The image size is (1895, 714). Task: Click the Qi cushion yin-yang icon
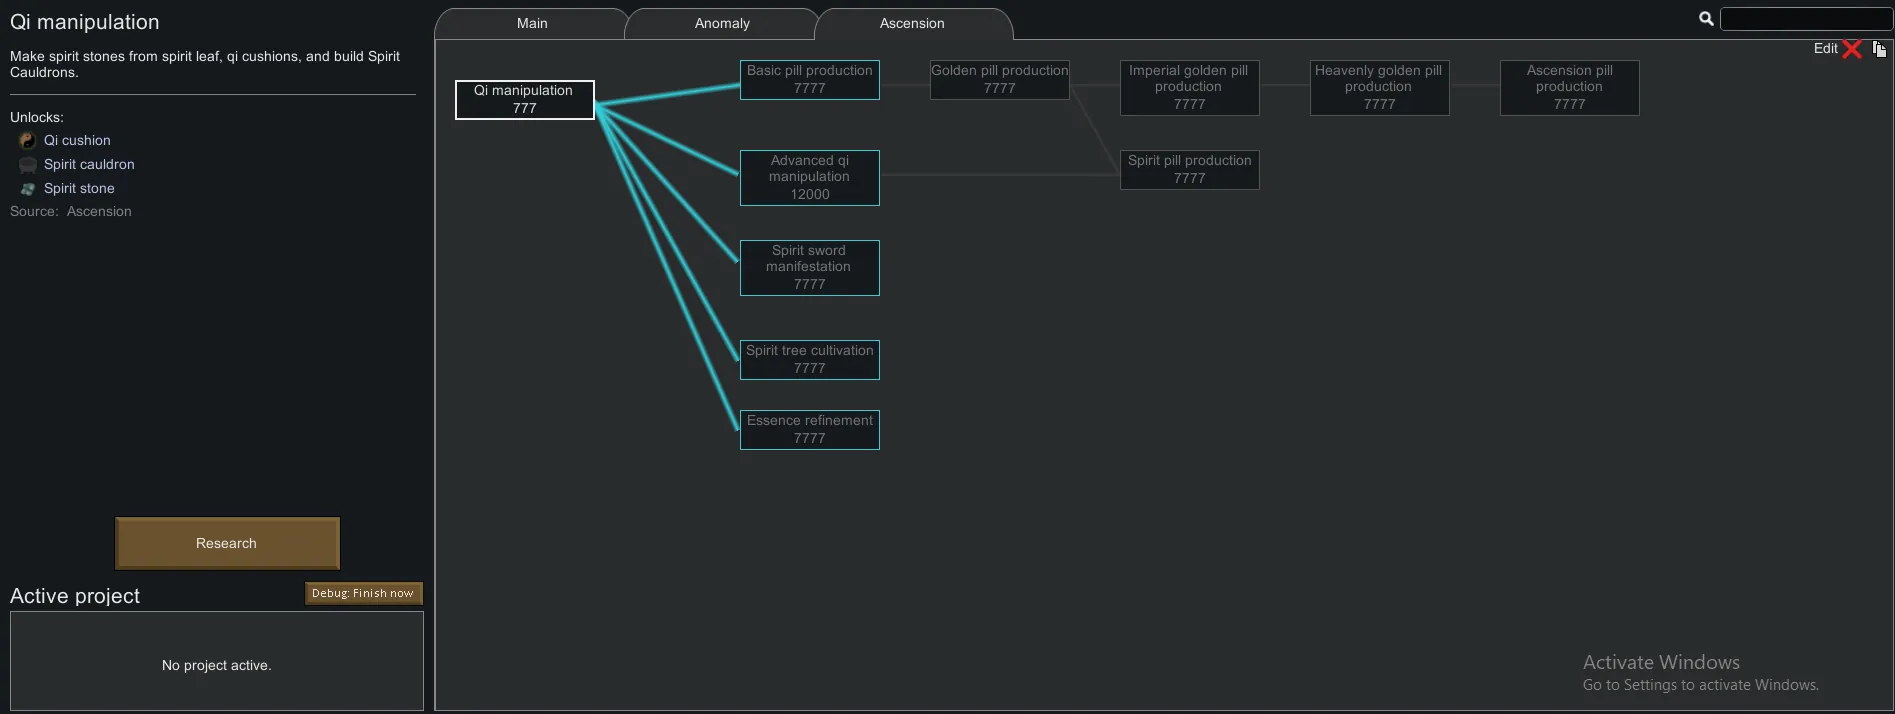pyautogui.click(x=27, y=140)
